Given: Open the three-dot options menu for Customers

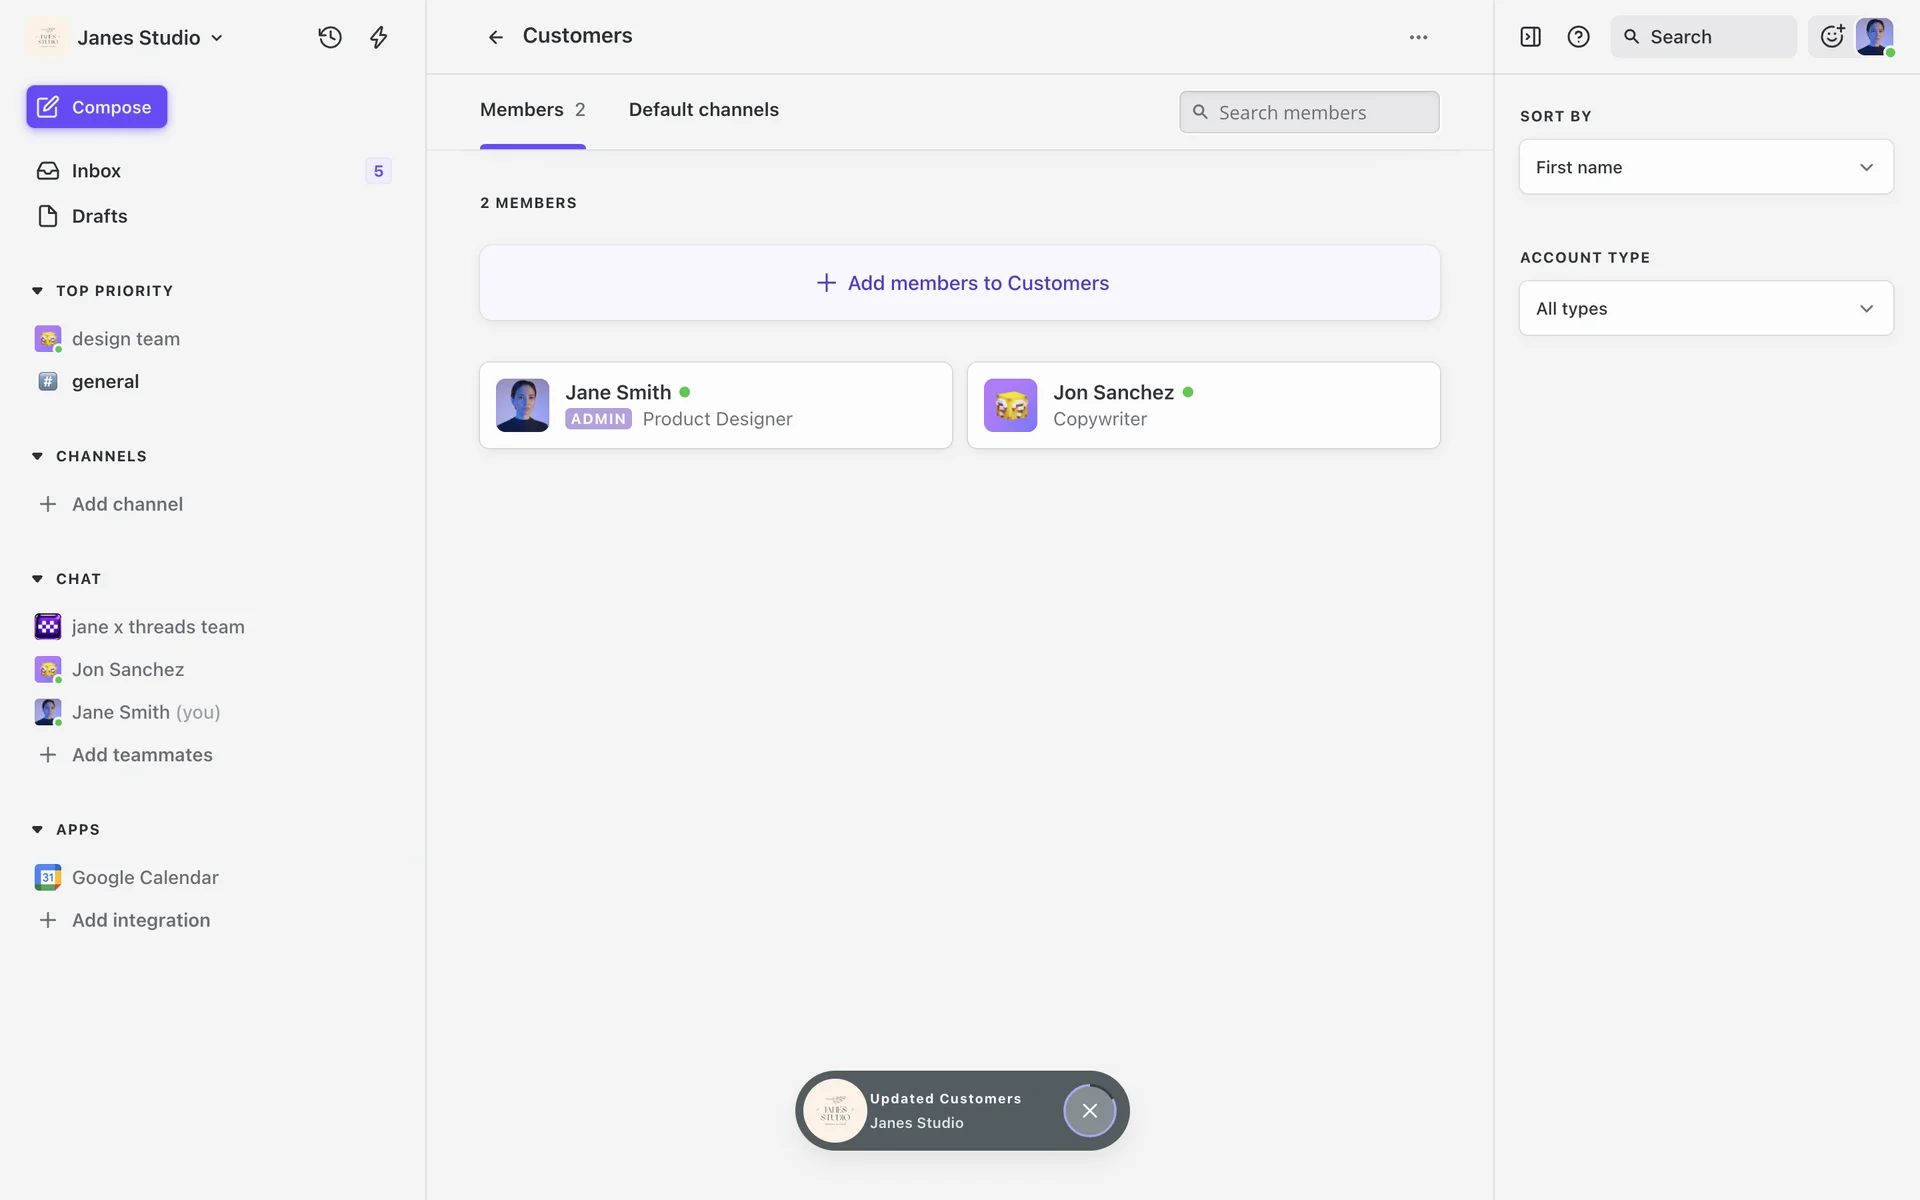Looking at the screenshot, I should click(1418, 37).
